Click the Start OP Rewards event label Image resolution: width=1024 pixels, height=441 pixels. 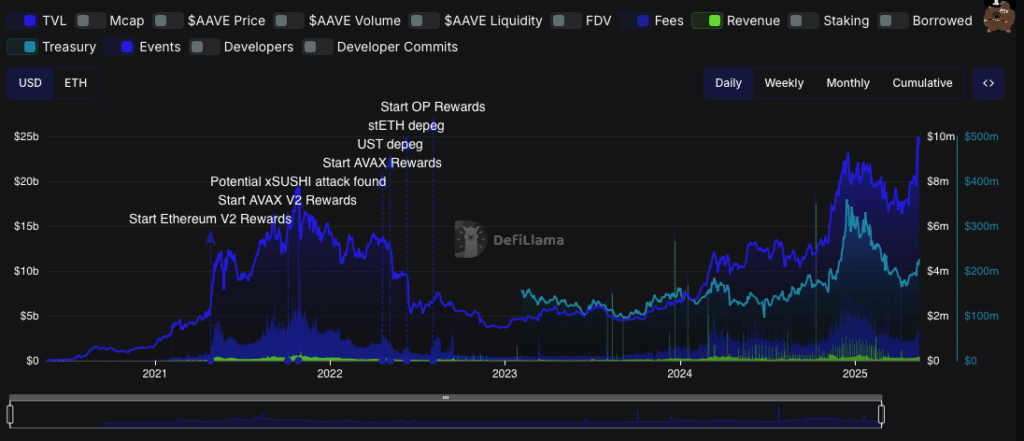click(x=433, y=106)
